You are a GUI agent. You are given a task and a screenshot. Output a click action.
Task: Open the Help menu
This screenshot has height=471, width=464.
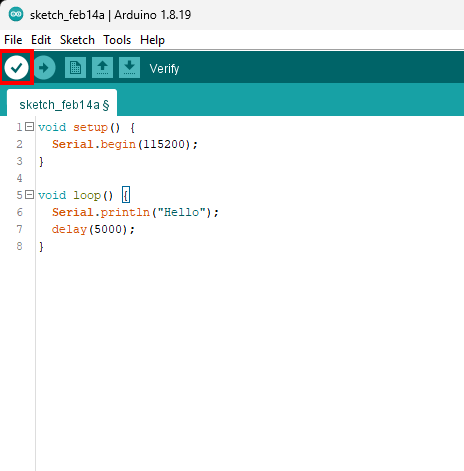click(152, 40)
